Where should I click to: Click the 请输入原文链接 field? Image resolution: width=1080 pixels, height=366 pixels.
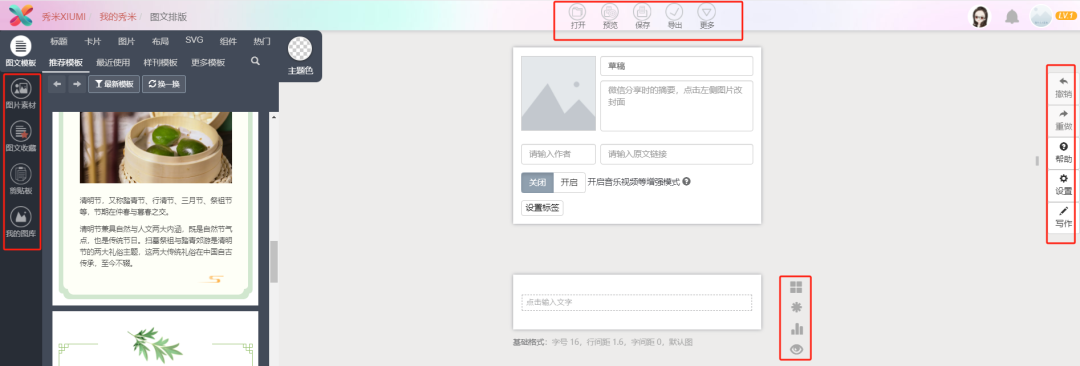coord(676,154)
